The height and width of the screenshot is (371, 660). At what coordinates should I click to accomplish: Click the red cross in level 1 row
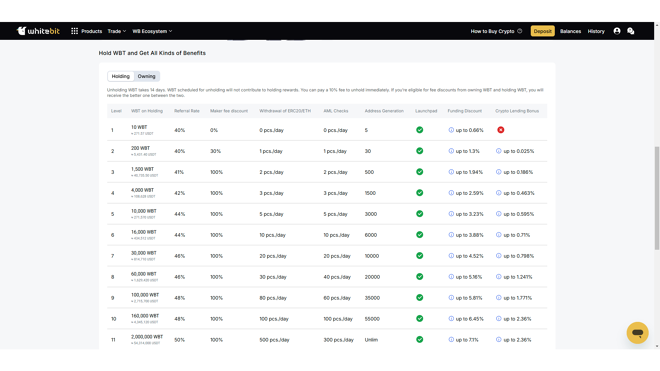[500, 130]
